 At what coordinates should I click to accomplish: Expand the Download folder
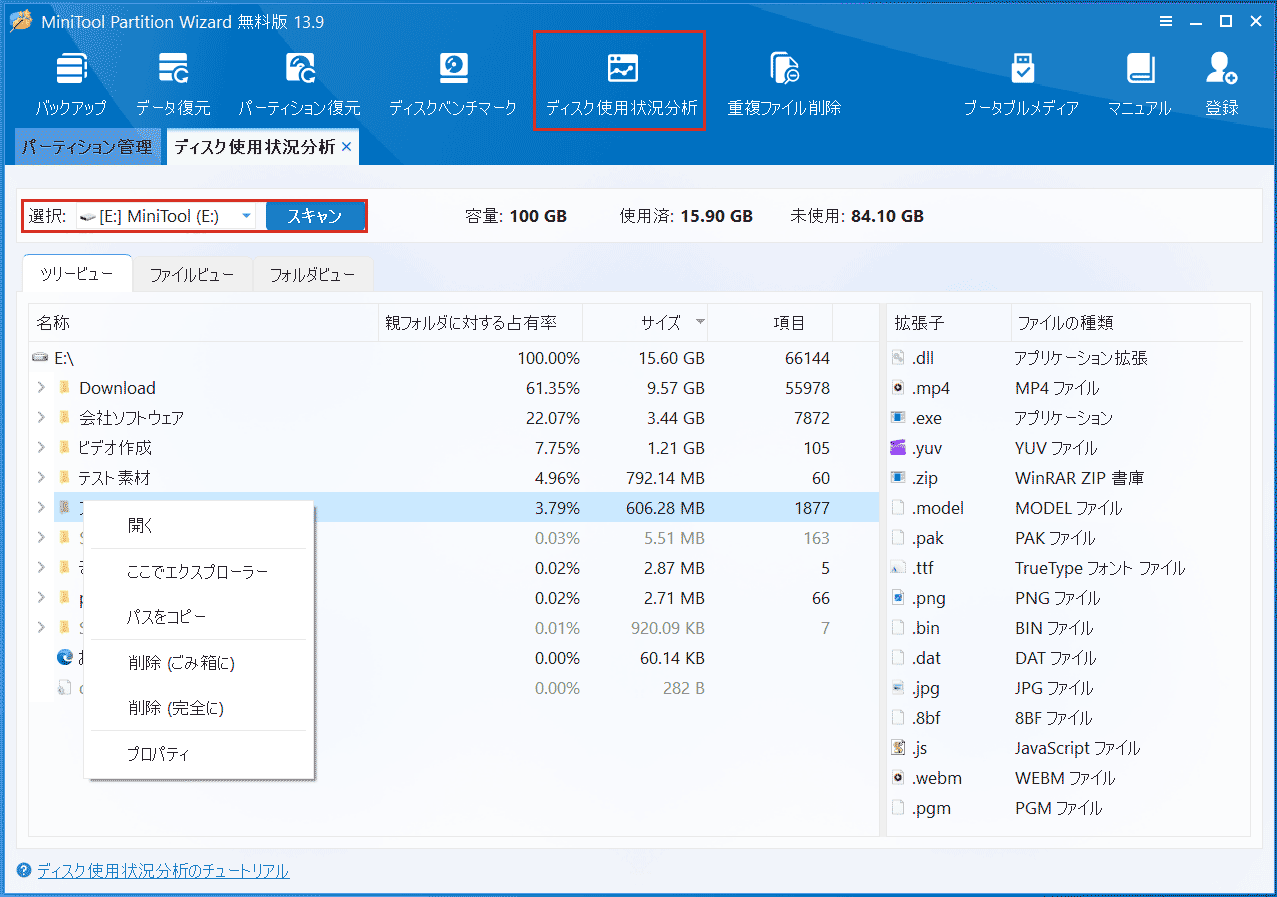click(x=41, y=388)
